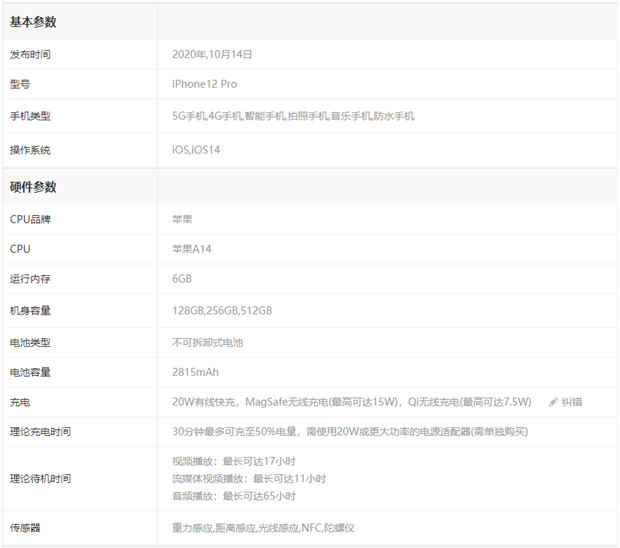
Task: Click 音频播放：最长可达65小时 line
Action: click(x=234, y=496)
